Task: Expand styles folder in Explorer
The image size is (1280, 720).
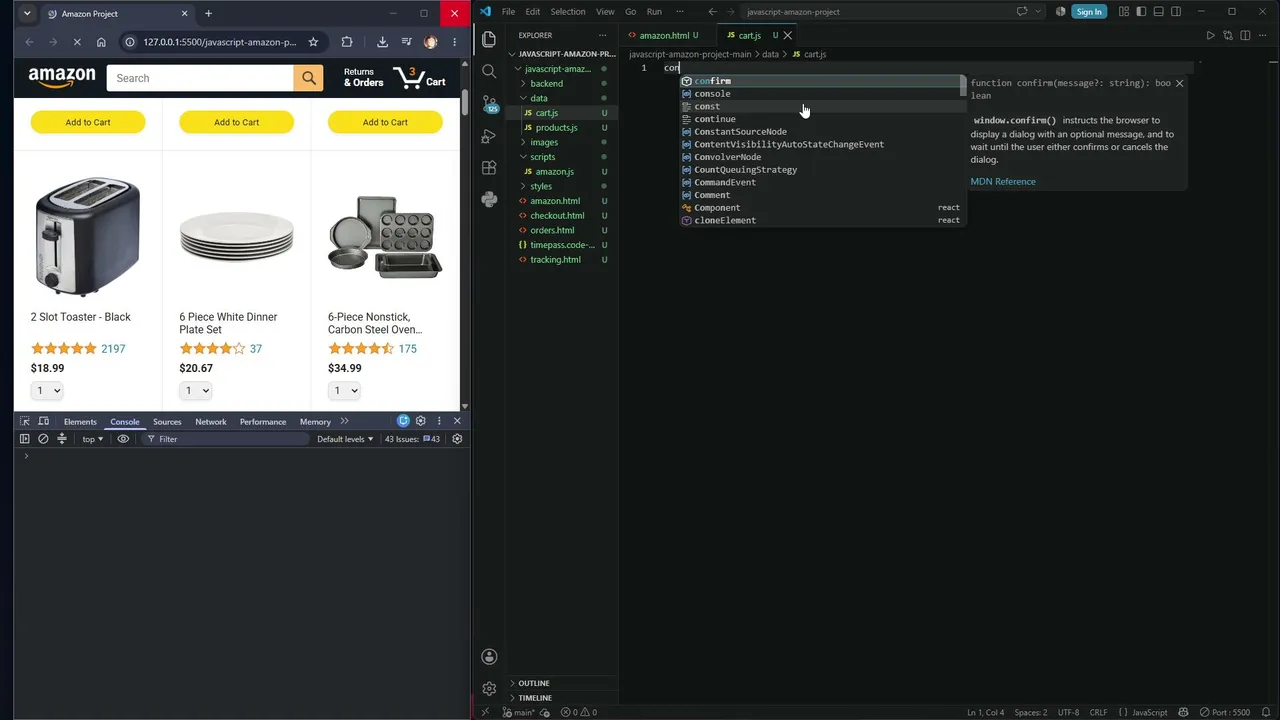Action: [541, 186]
